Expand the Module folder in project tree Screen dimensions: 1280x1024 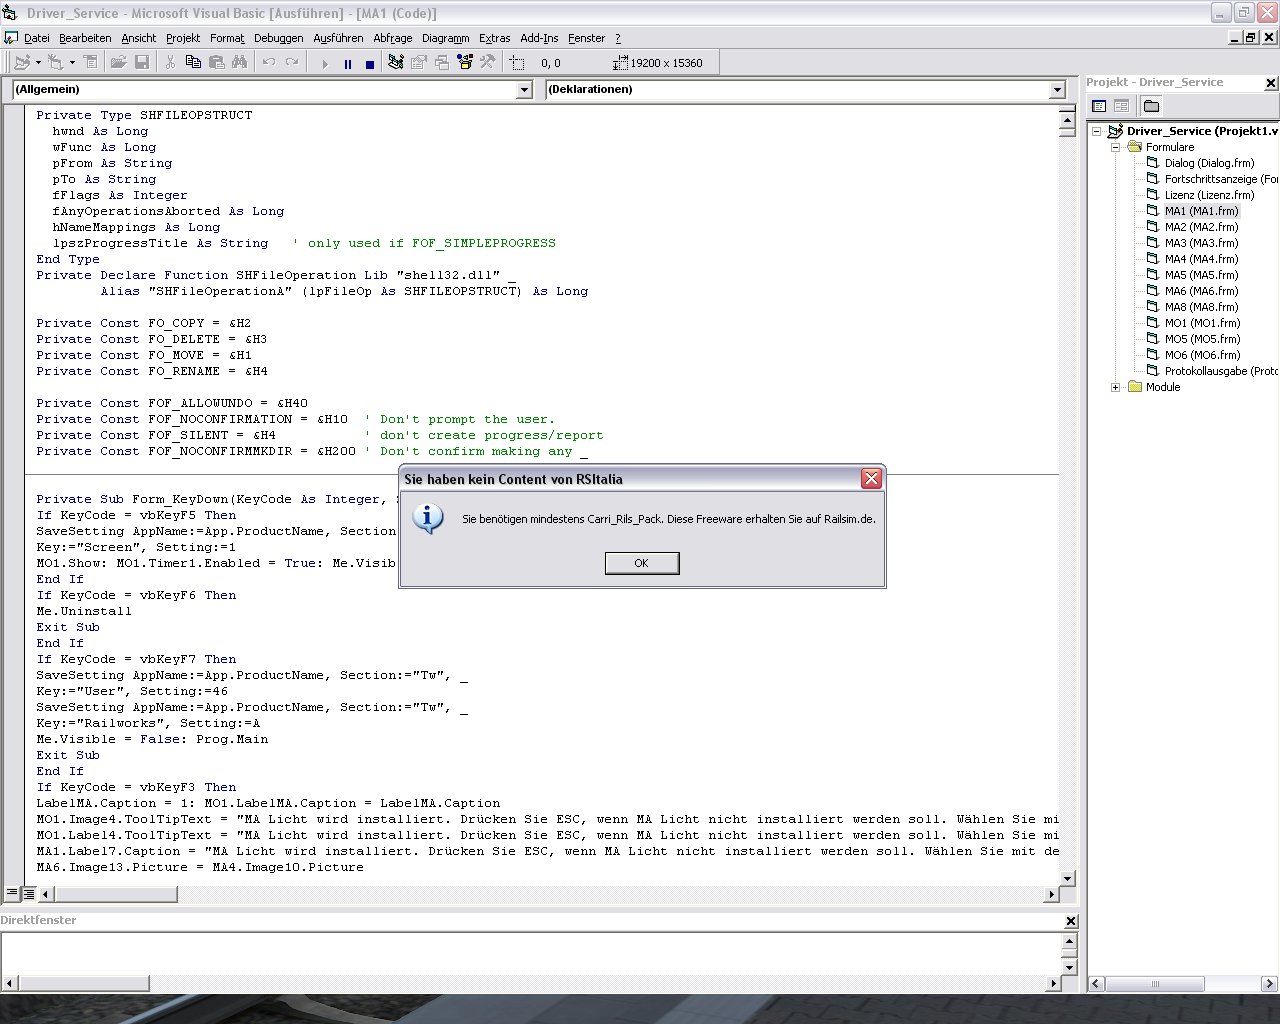[x=1116, y=387]
